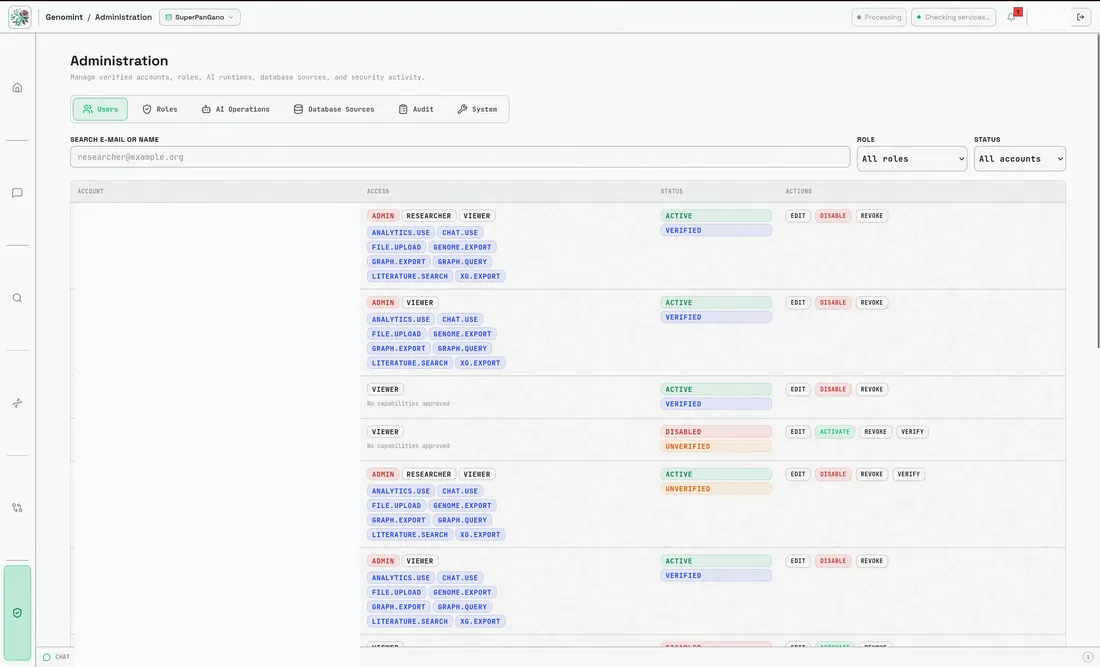Edit the active verified Viewer-only account
The height and width of the screenshot is (667, 1100).
click(x=798, y=389)
